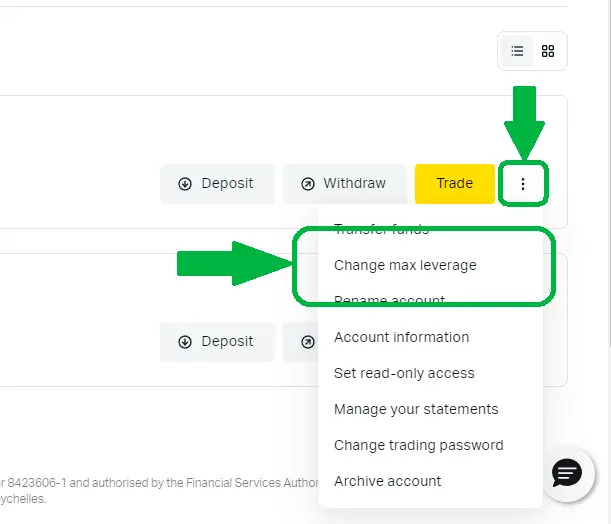Open Manage your statements
This screenshot has width=611, height=524.
[x=416, y=409]
